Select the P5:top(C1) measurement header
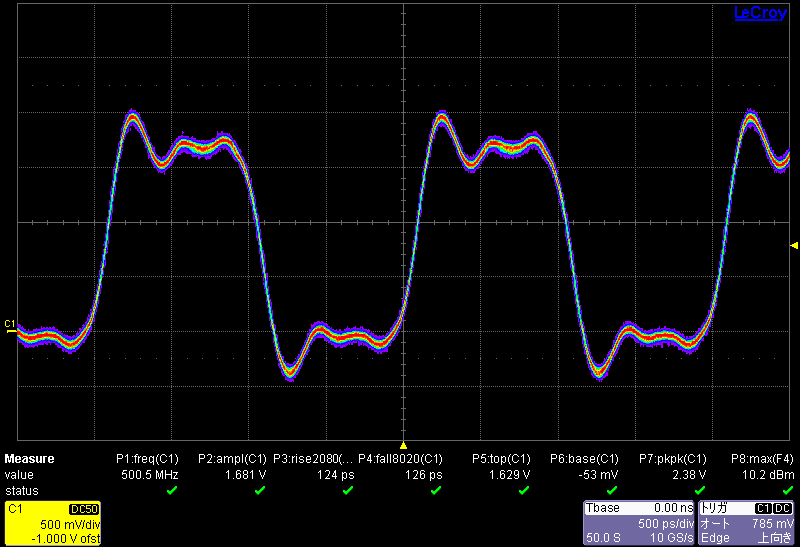Image resolution: width=800 pixels, height=547 pixels. (501, 459)
